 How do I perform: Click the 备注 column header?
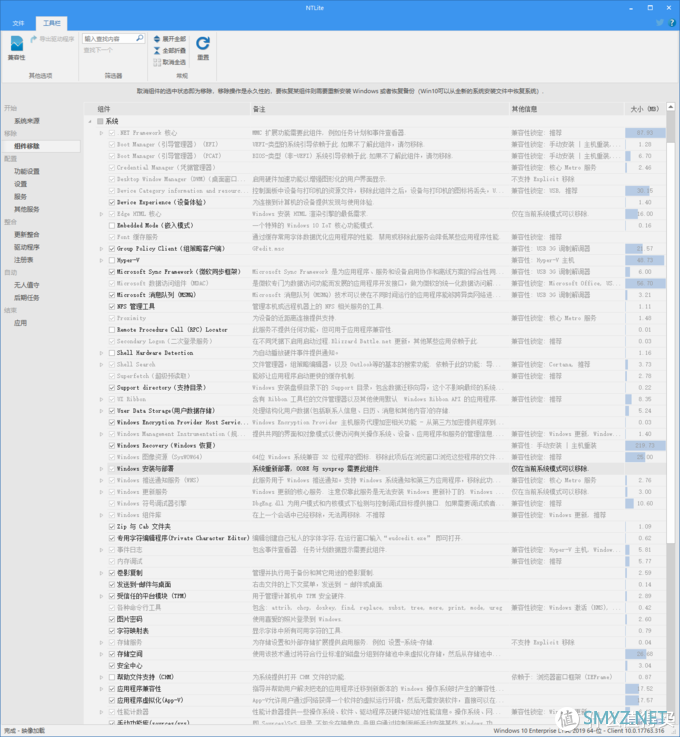(379, 109)
